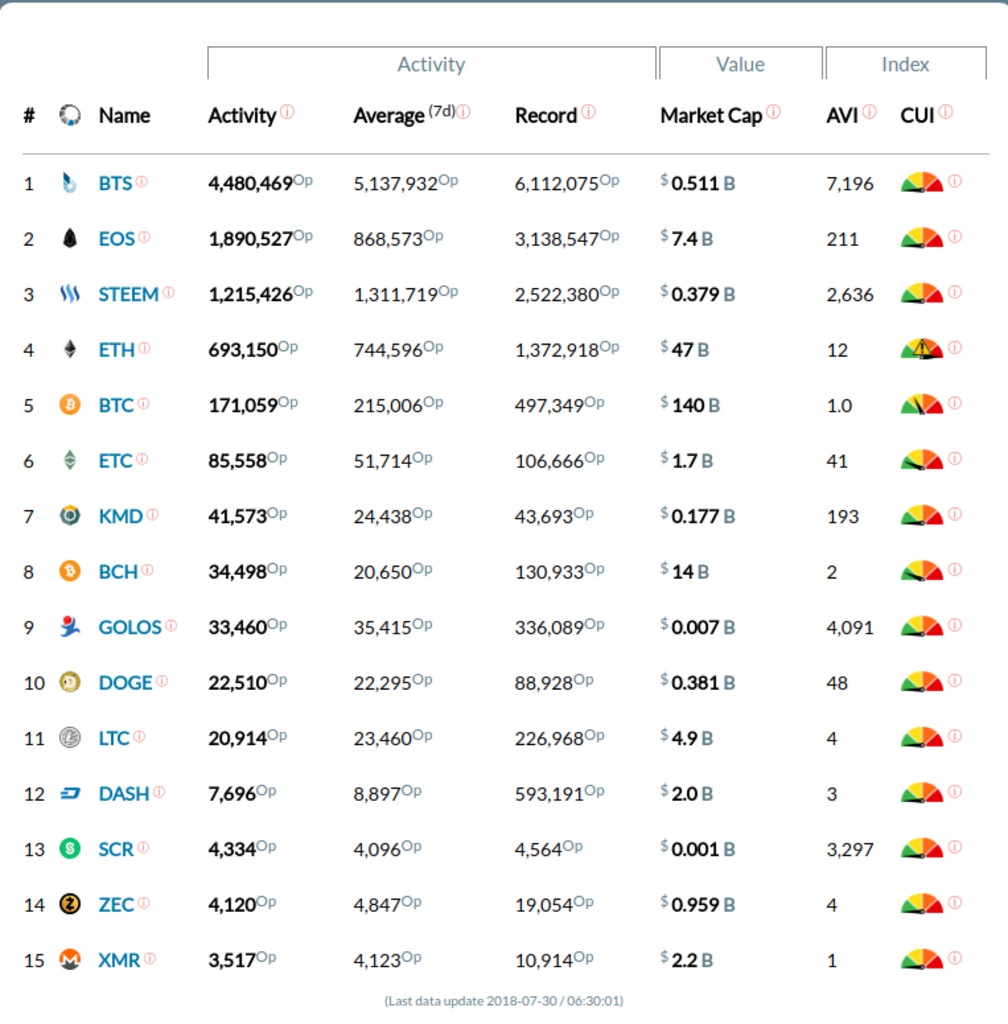
Task: Open the XMR coin link
Action: pos(119,961)
